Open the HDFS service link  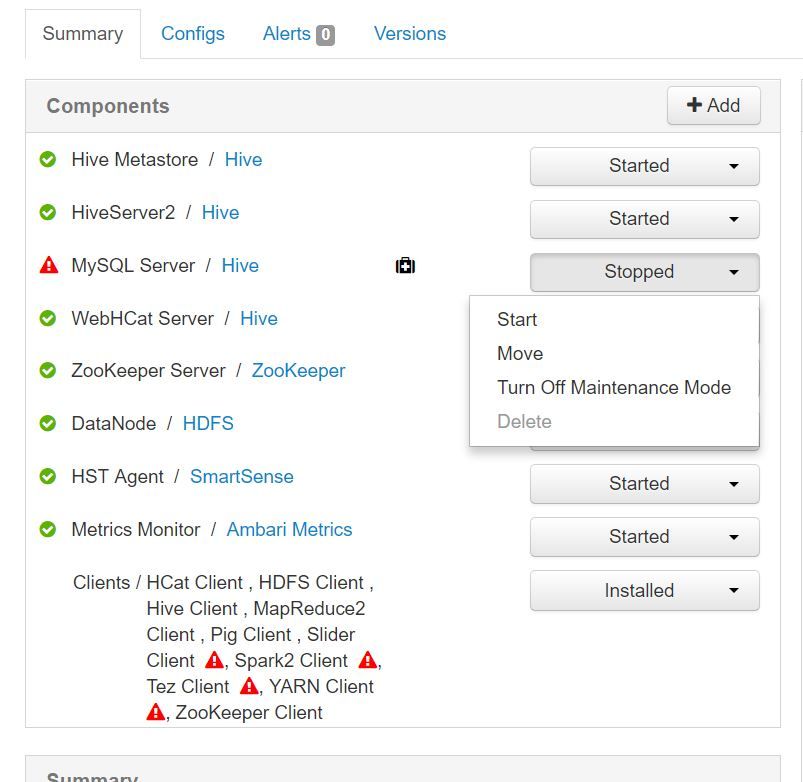coord(208,423)
